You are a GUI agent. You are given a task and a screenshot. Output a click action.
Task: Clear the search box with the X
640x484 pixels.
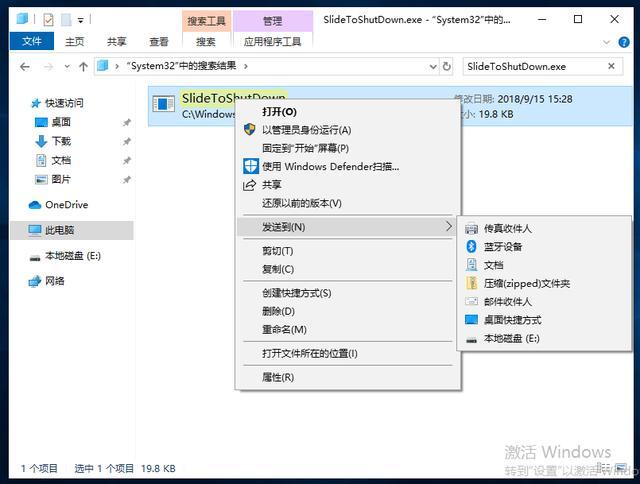tap(611, 66)
